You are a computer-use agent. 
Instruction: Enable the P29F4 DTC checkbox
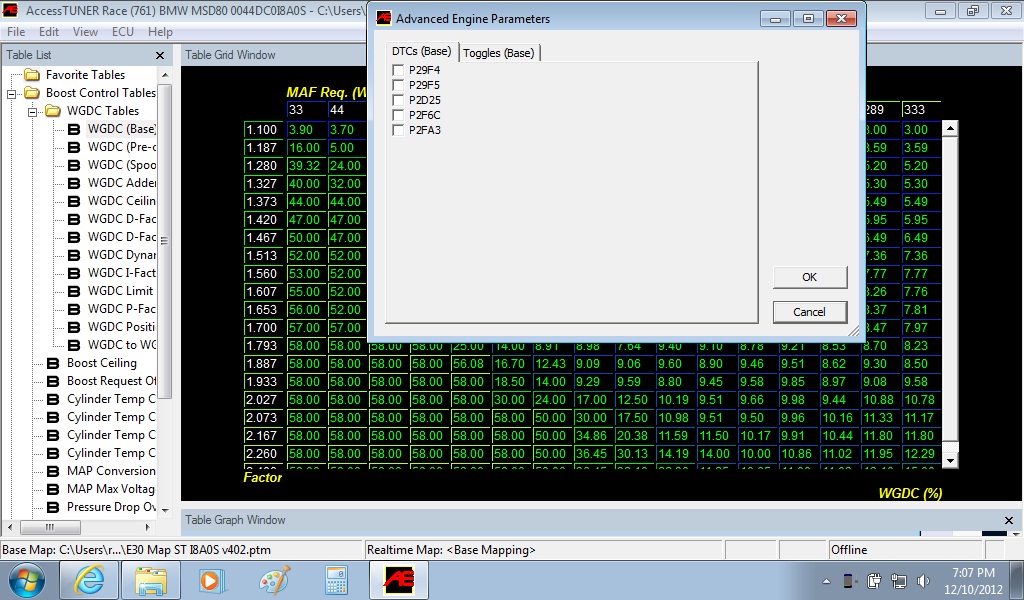[399, 70]
